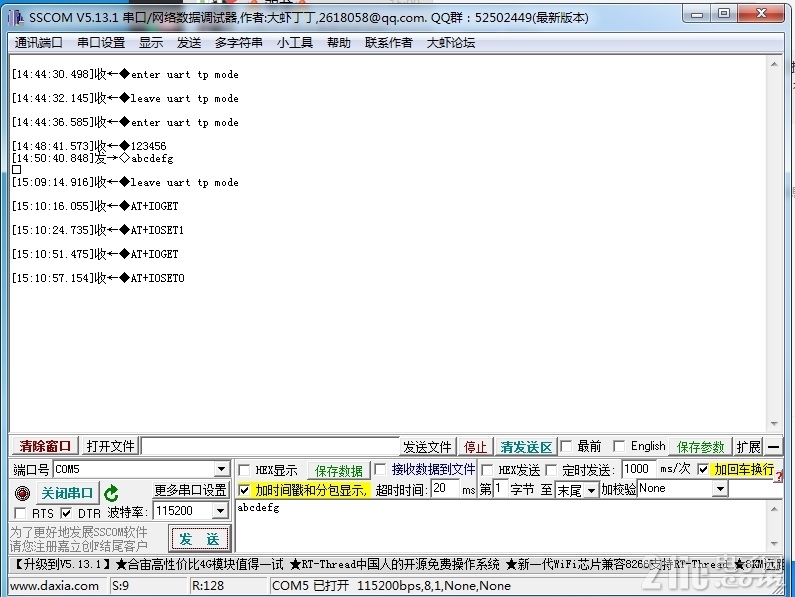
Task: Toggle the 最前 always-on-top checkbox
Action: click(x=566, y=446)
